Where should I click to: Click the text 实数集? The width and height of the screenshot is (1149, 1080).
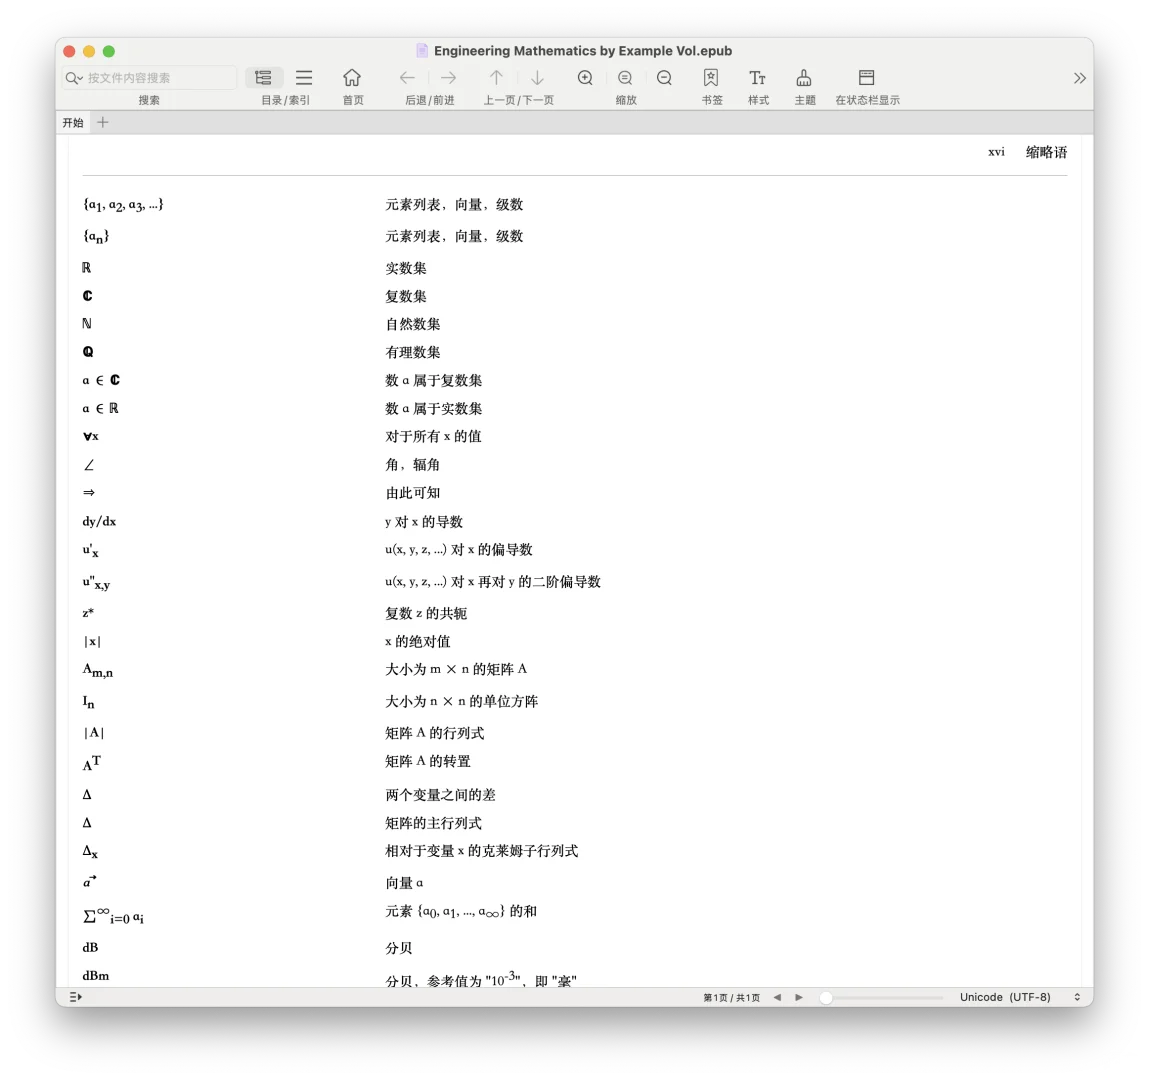coord(406,268)
